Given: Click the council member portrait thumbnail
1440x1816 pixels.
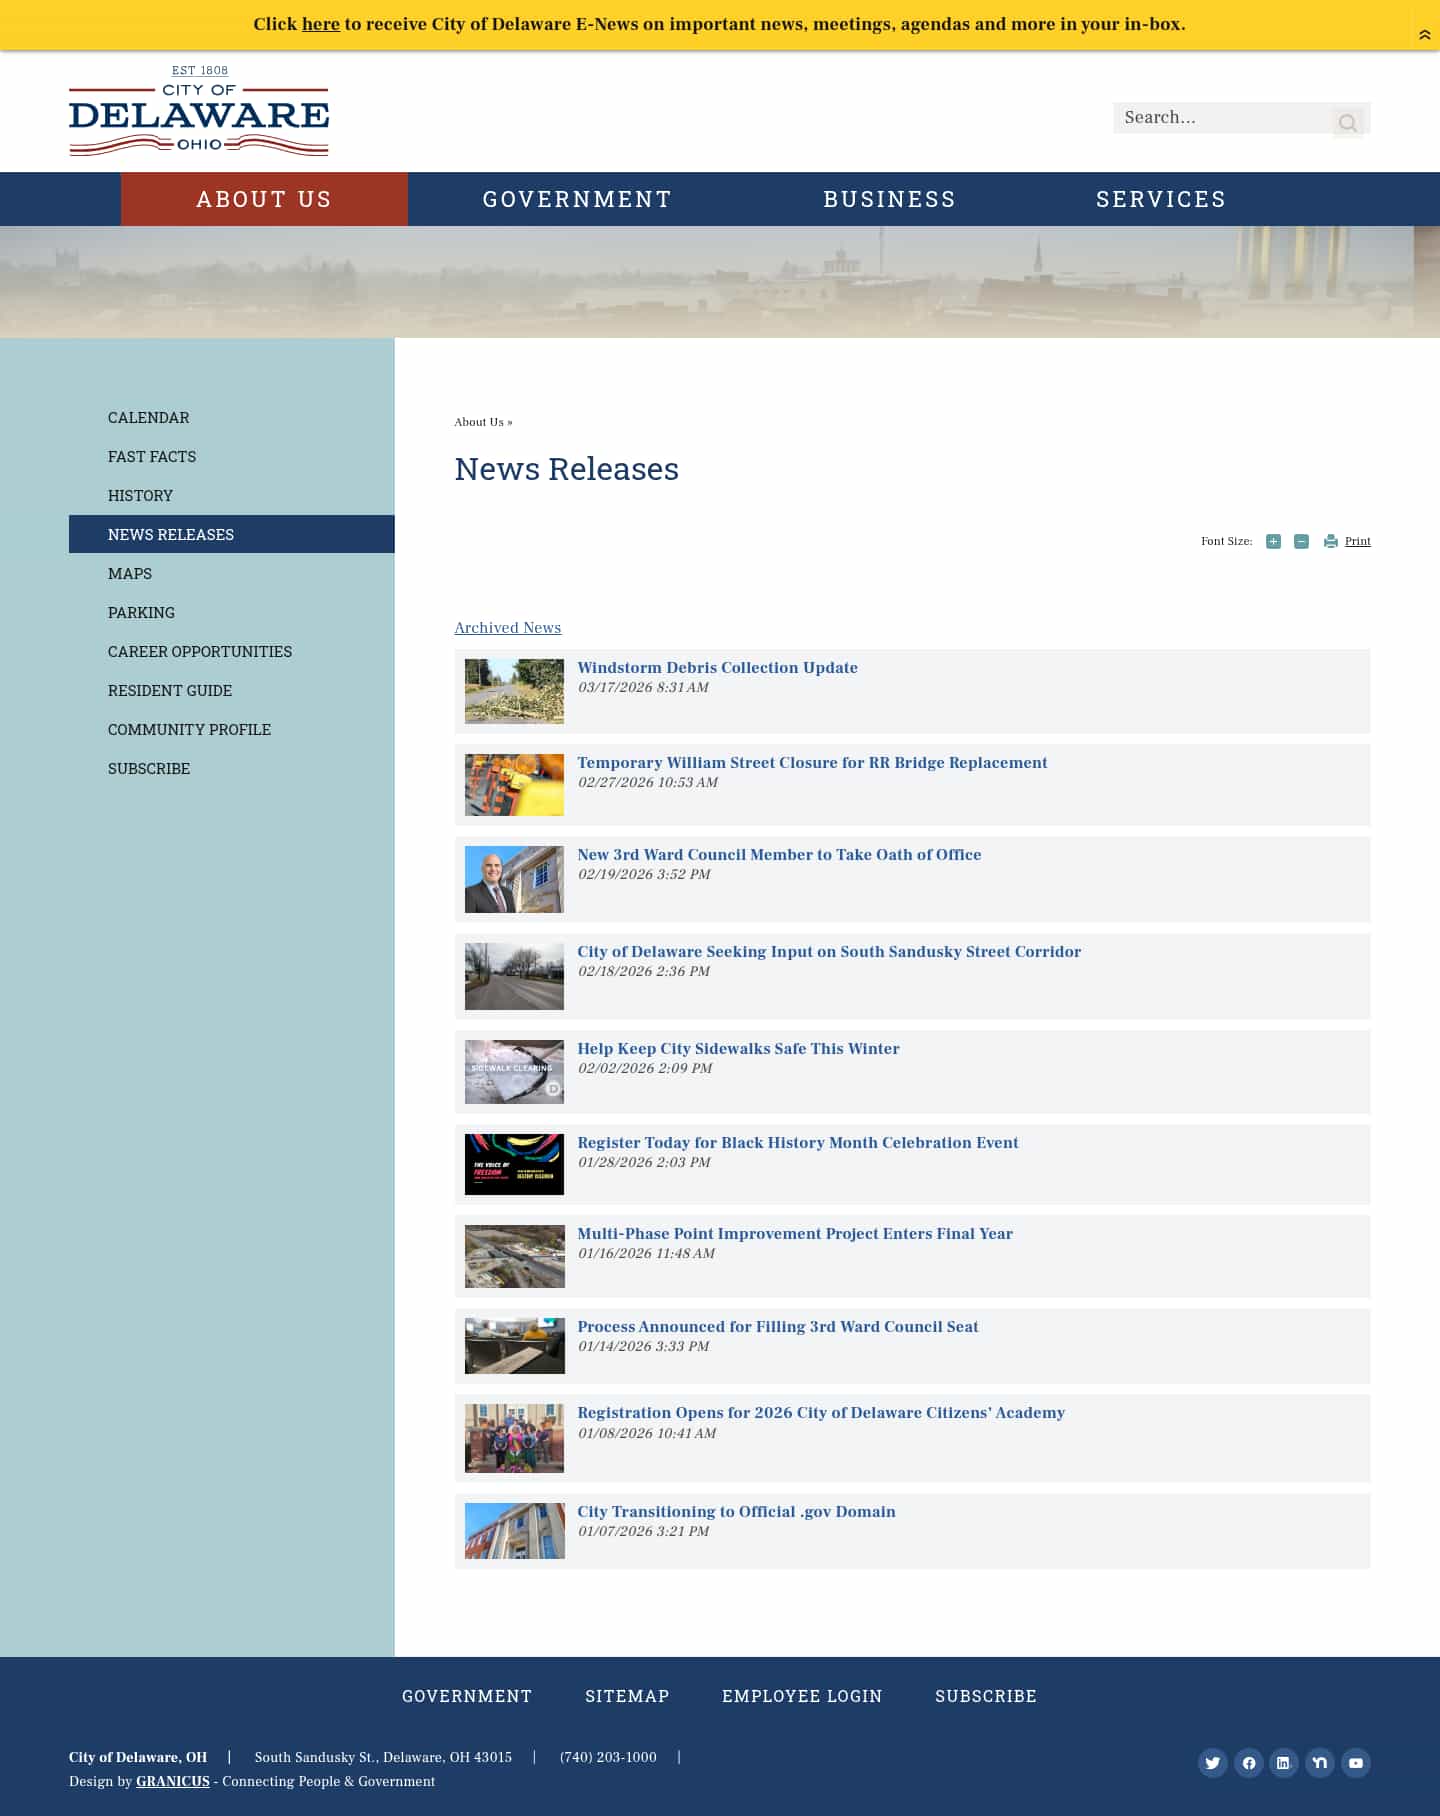Looking at the screenshot, I should pyautogui.click(x=514, y=879).
